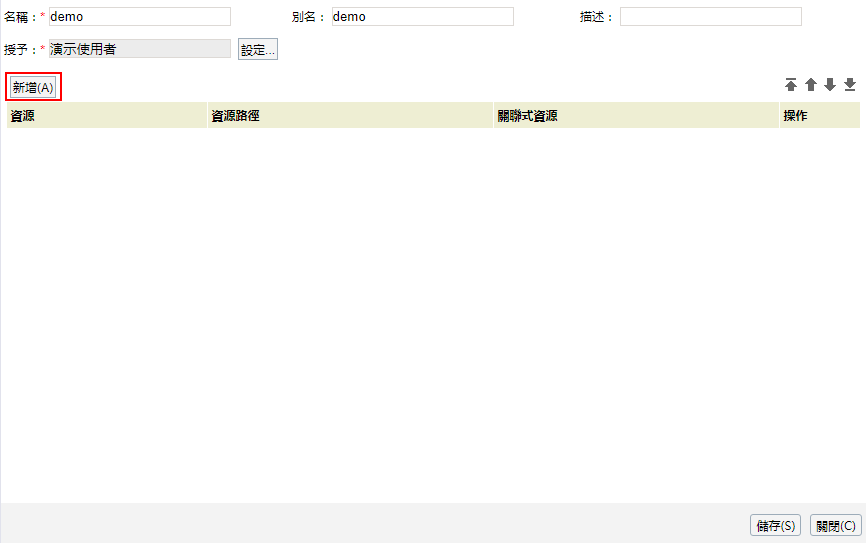Click into the 別名 input box

422,17
